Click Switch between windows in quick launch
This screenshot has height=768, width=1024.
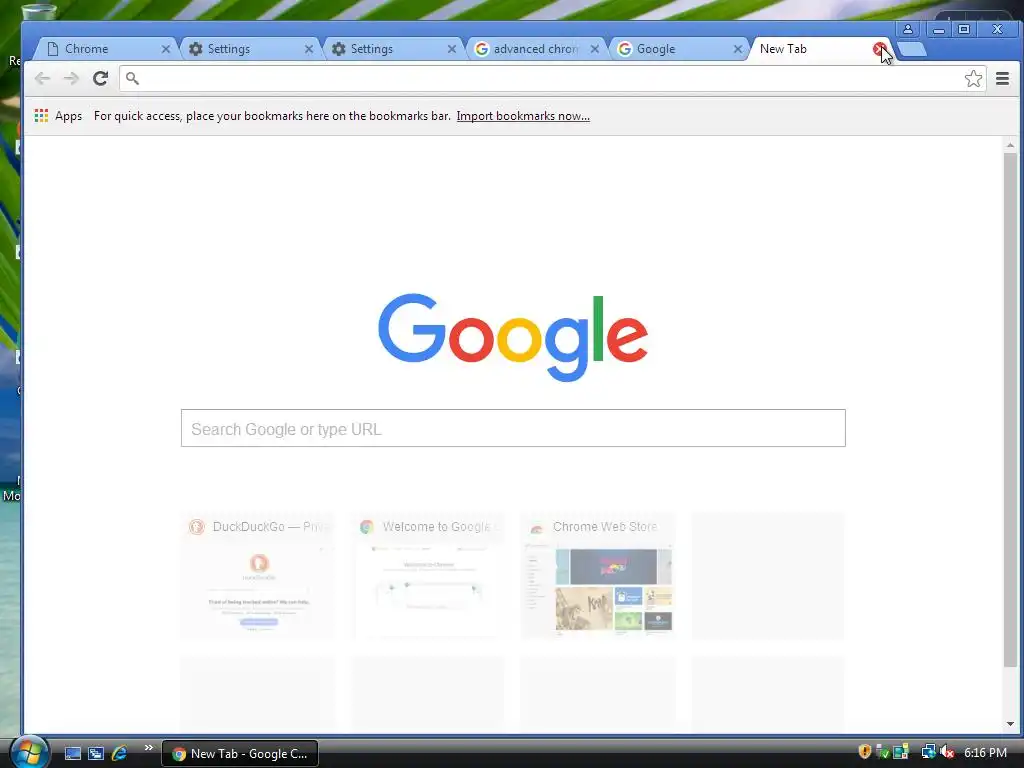pos(96,753)
